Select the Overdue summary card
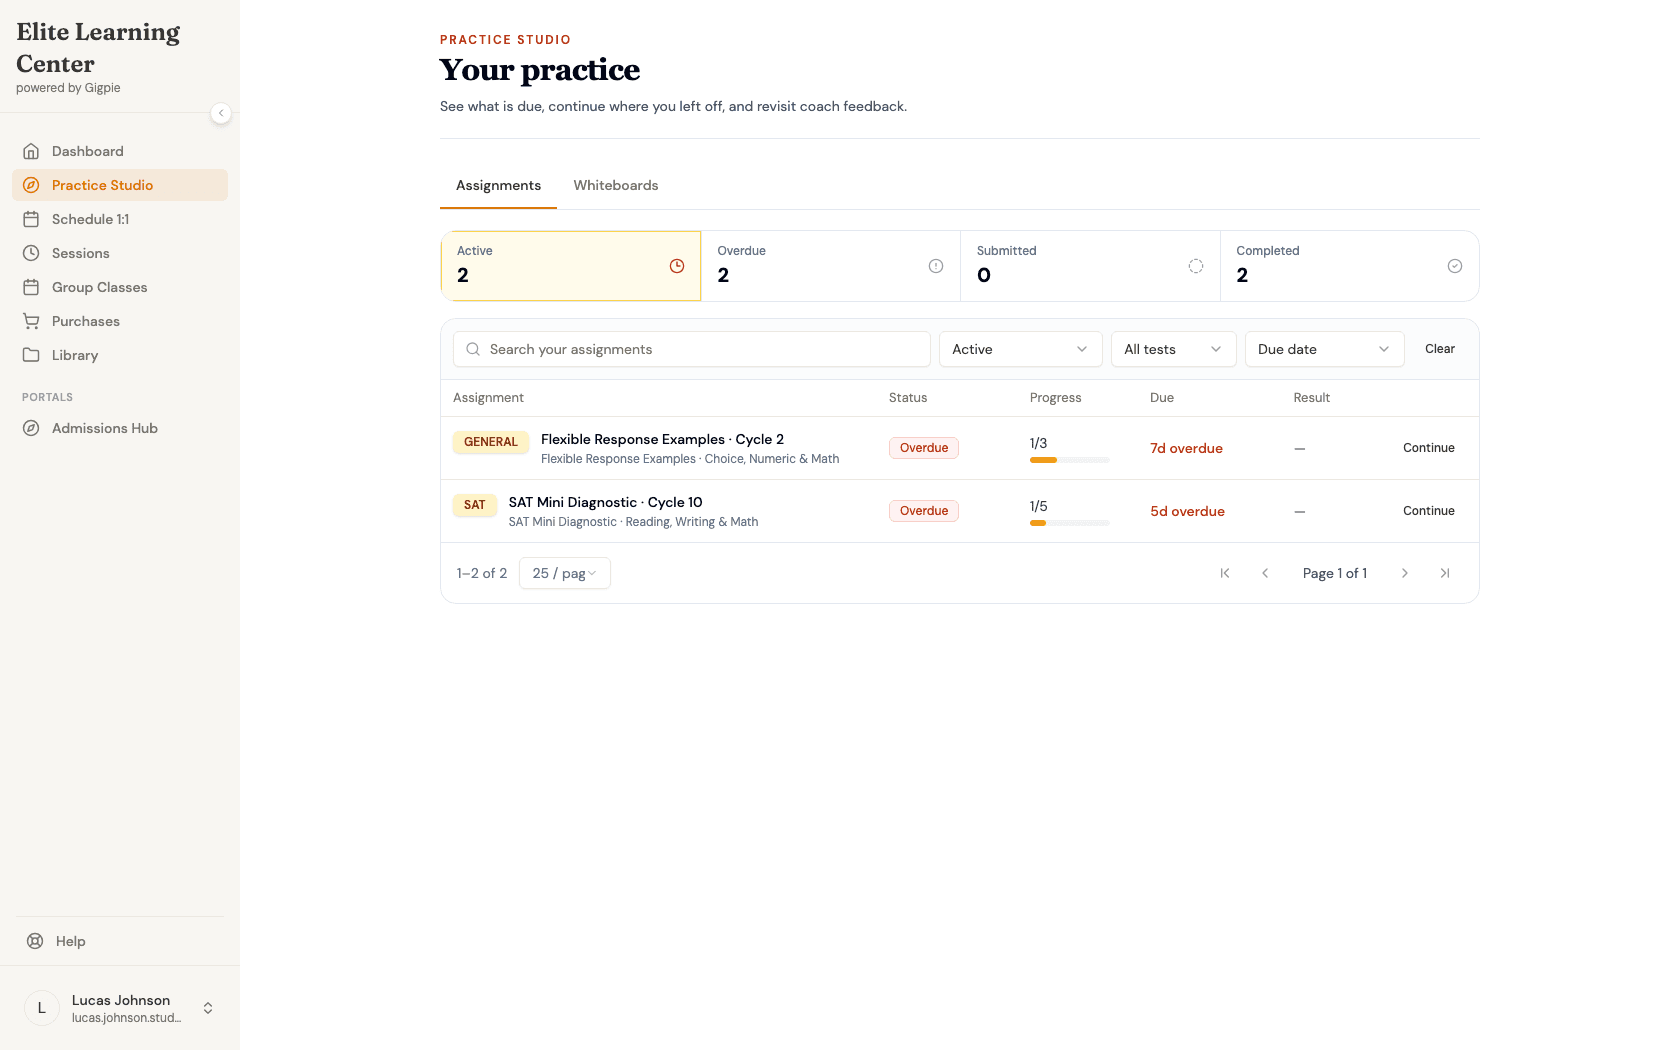Screen dimensions: 1680x1050 pos(830,266)
